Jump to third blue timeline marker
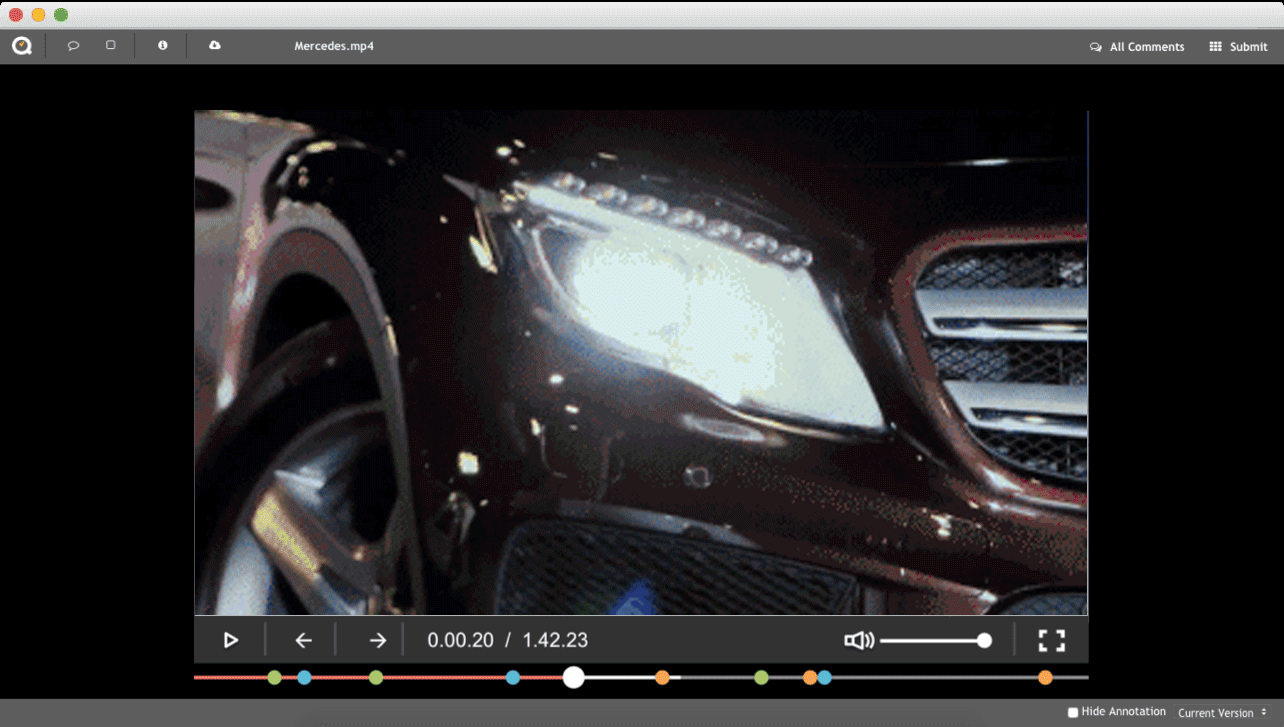Screen dimensions: 1284x727 pyautogui.click(x=825, y=677)
